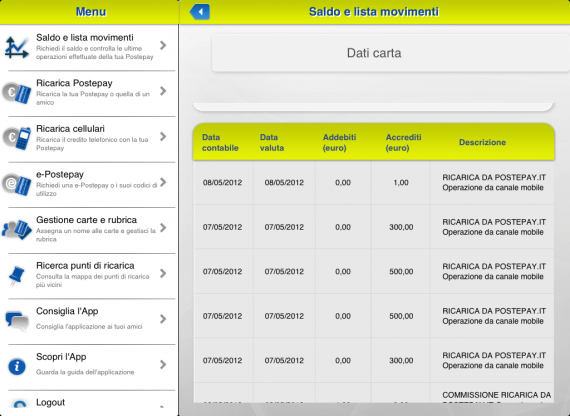
Task: Click the Saldo e lista movimenti page title
Action: click(374, 12)
